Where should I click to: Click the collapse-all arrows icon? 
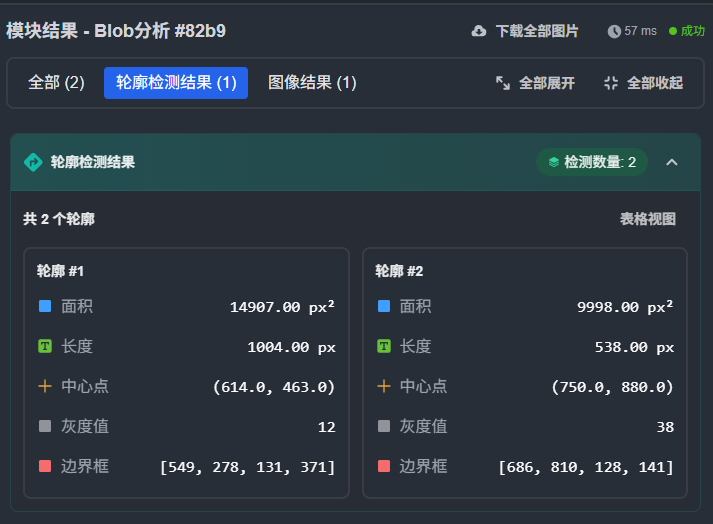pos(611,83)
